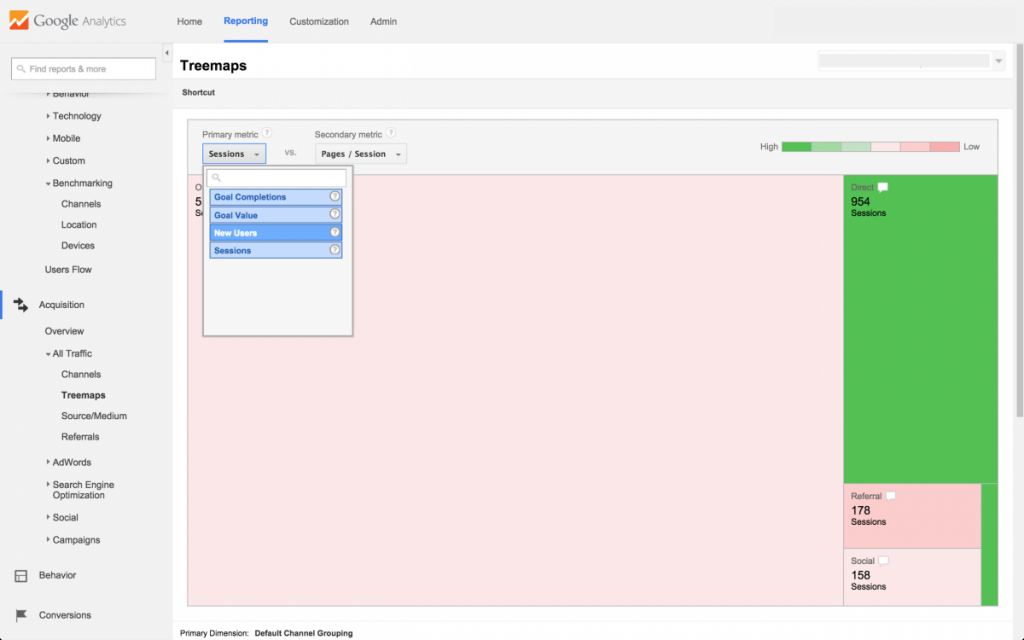Image resolution: width=1024 pixels, height=640 pixels.
Task: Click the Behavior section layout icon
Action: click(x=21, y=575)
